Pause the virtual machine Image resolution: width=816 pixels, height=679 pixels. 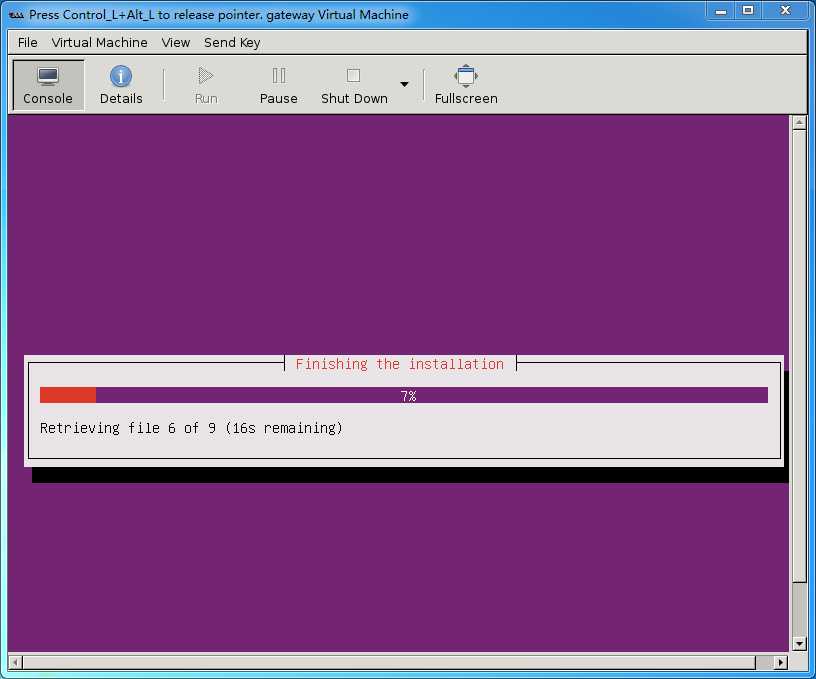click(278, 85)
